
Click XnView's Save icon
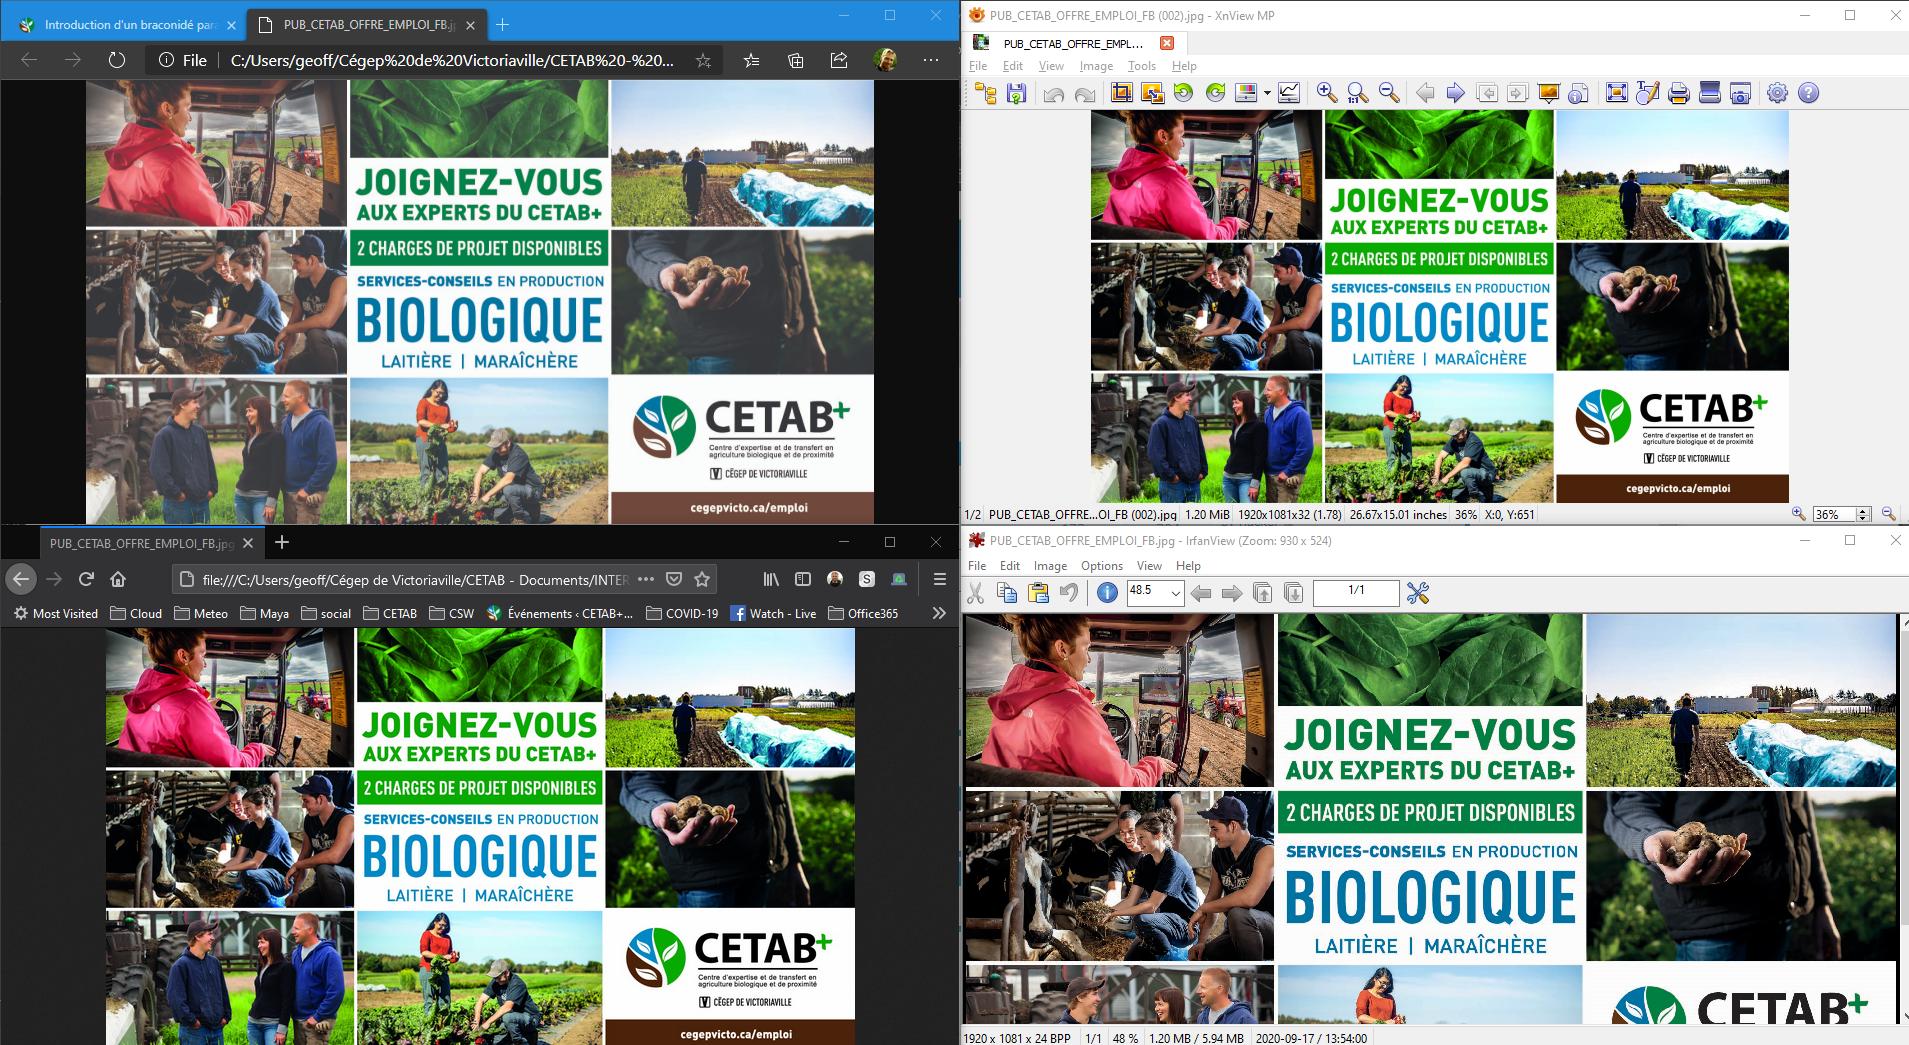(x=1017, y=94)
